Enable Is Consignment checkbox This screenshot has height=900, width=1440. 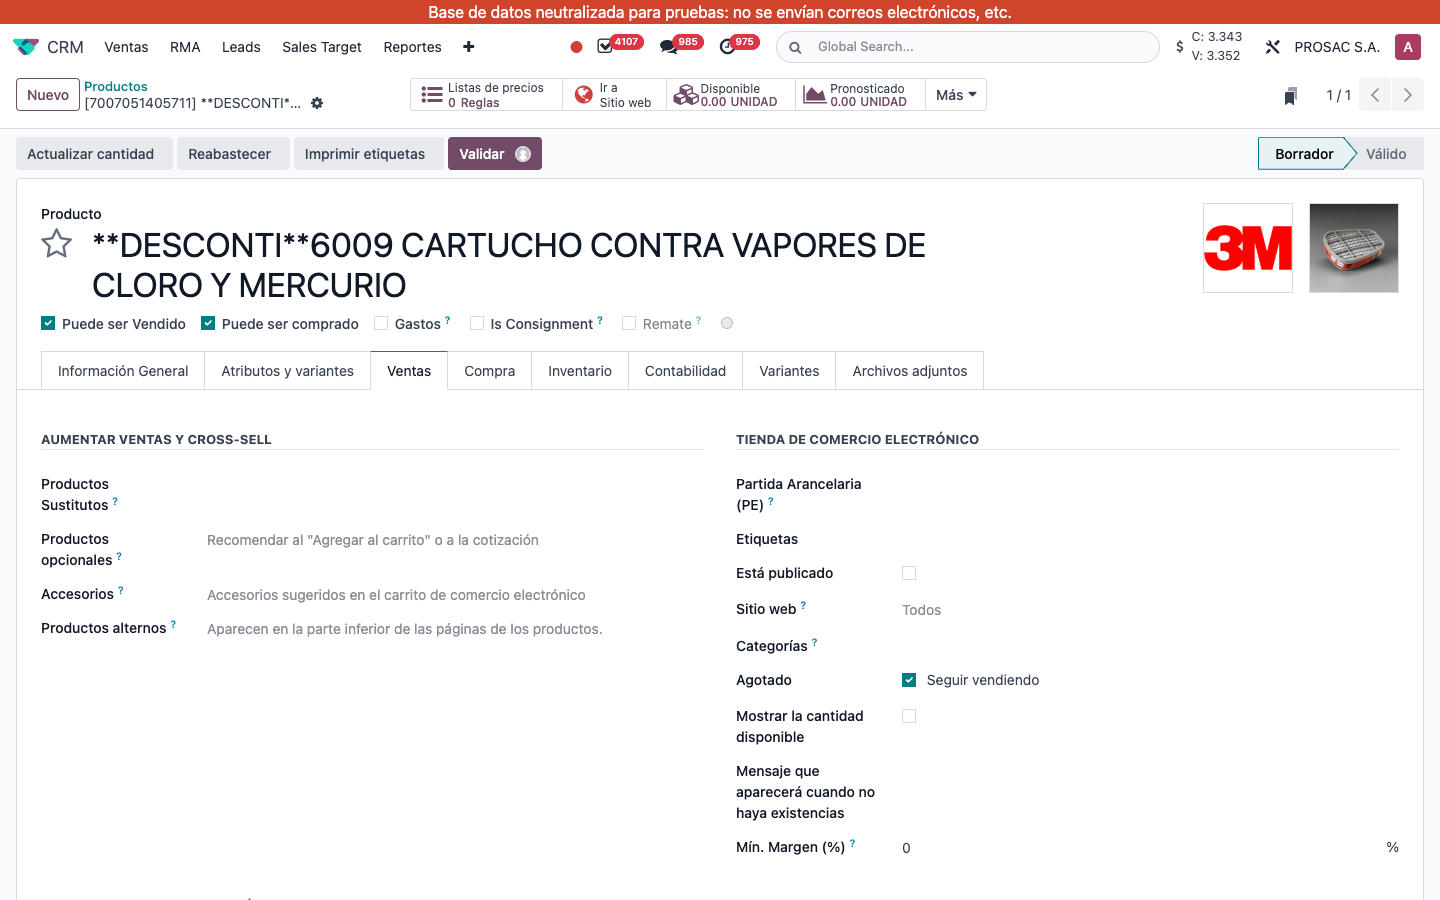click(x=477, y=323)
